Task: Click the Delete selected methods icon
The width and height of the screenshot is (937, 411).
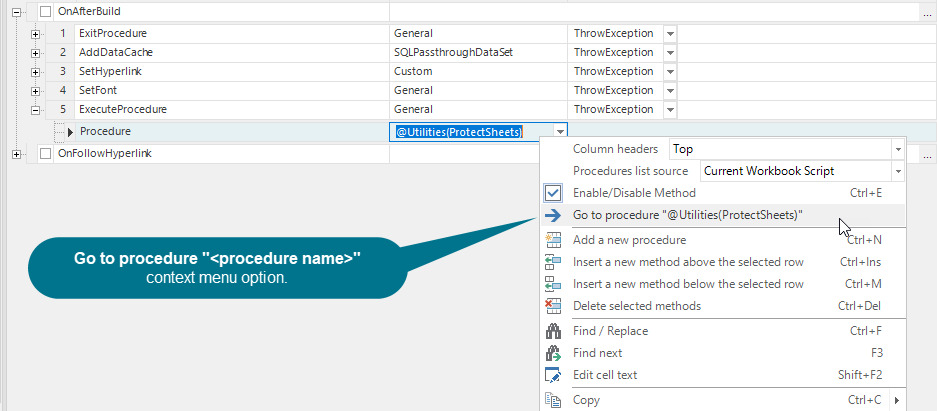Action: pyautogui.click(x=553, y=306)
